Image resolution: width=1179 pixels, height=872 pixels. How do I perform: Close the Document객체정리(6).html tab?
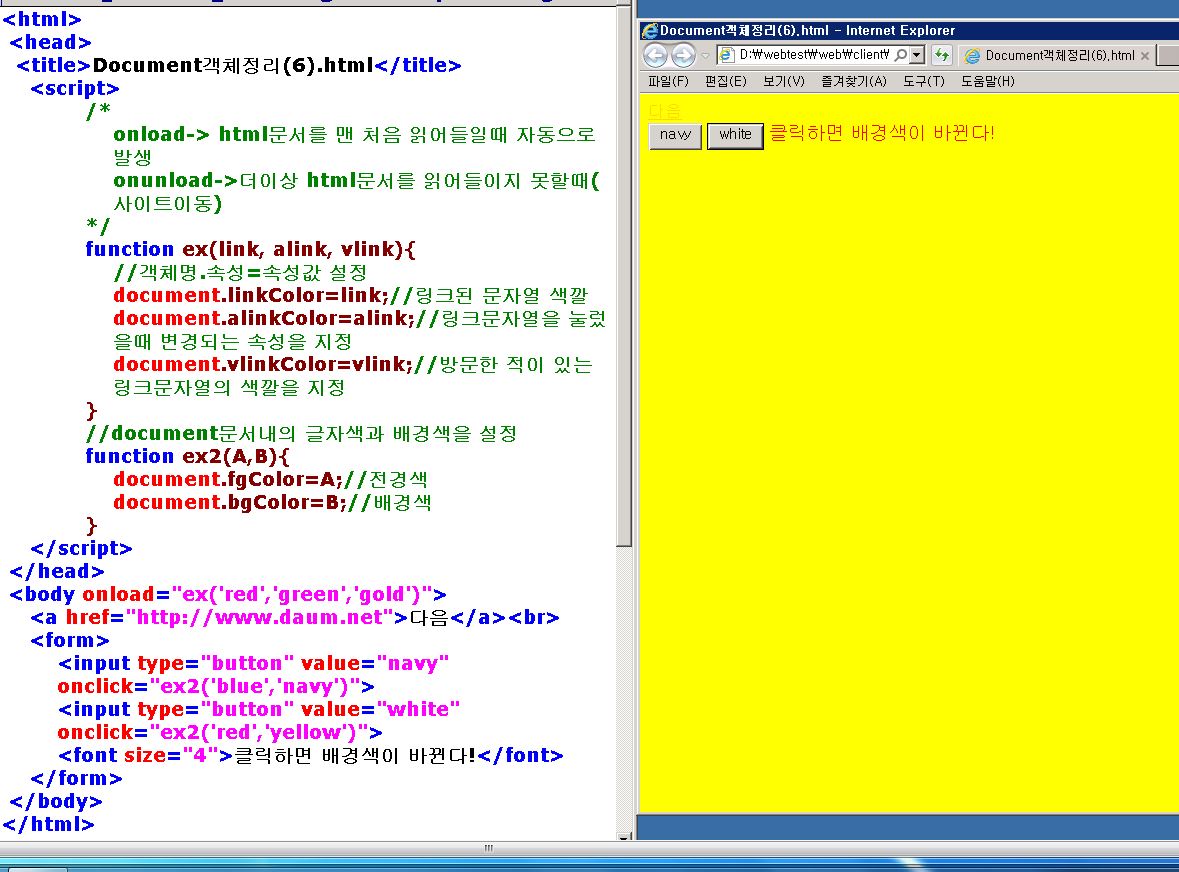pyautogui.click(x=1144, y=56)
